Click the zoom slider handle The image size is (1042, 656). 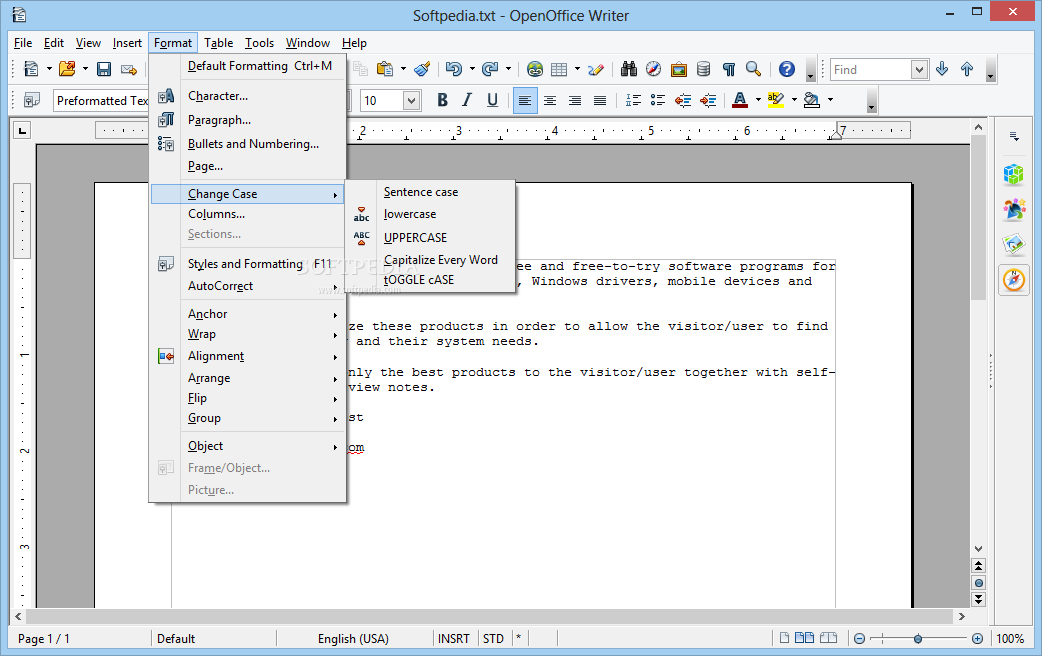tap(918, 639)
